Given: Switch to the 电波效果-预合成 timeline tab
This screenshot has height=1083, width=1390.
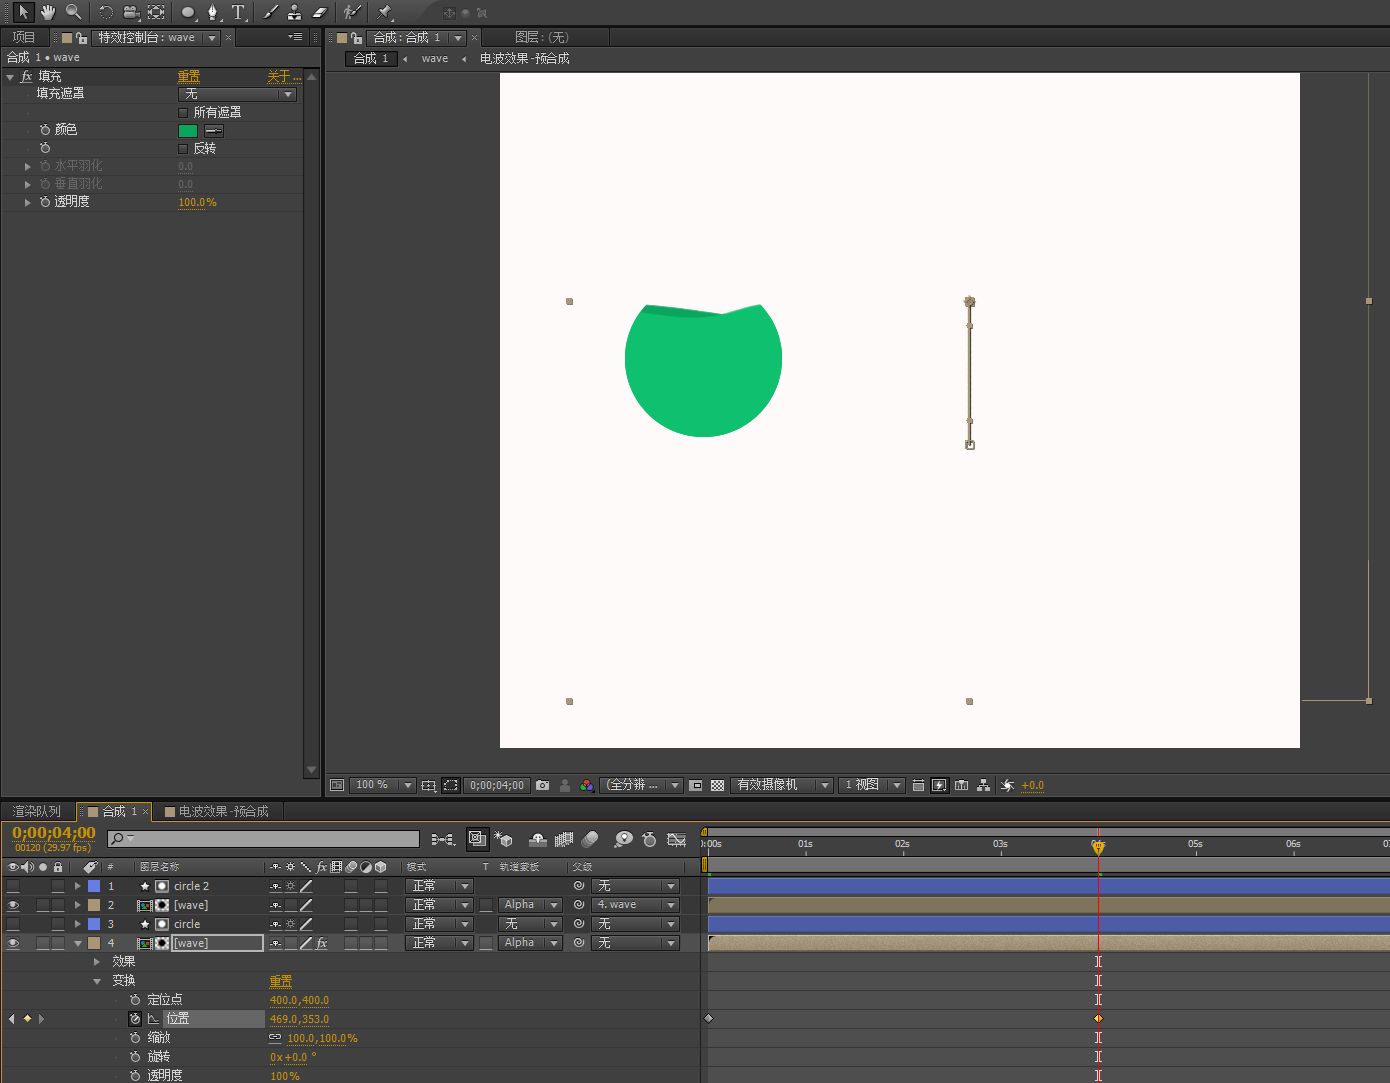Looking at the screenshot, I should (217, 811).
